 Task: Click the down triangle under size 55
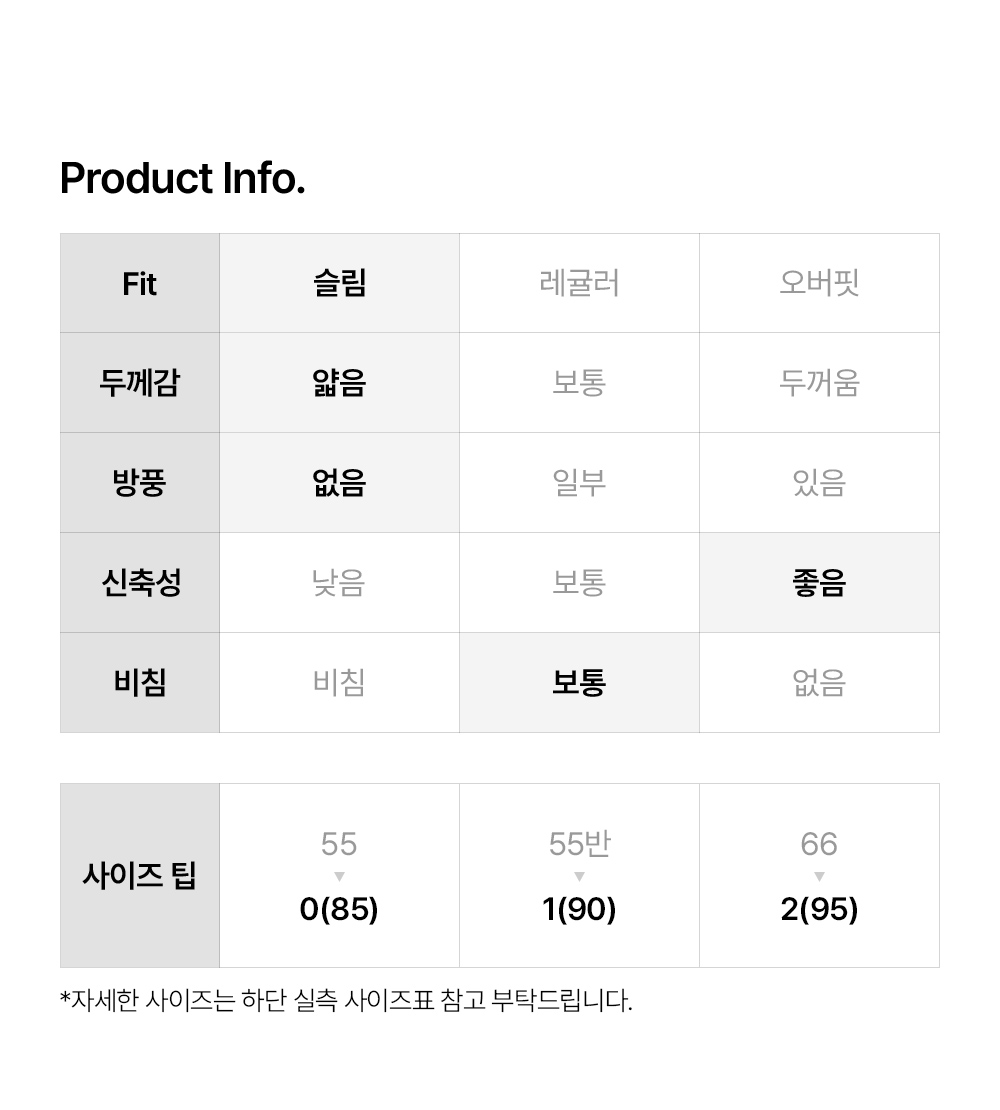[339, 877]
